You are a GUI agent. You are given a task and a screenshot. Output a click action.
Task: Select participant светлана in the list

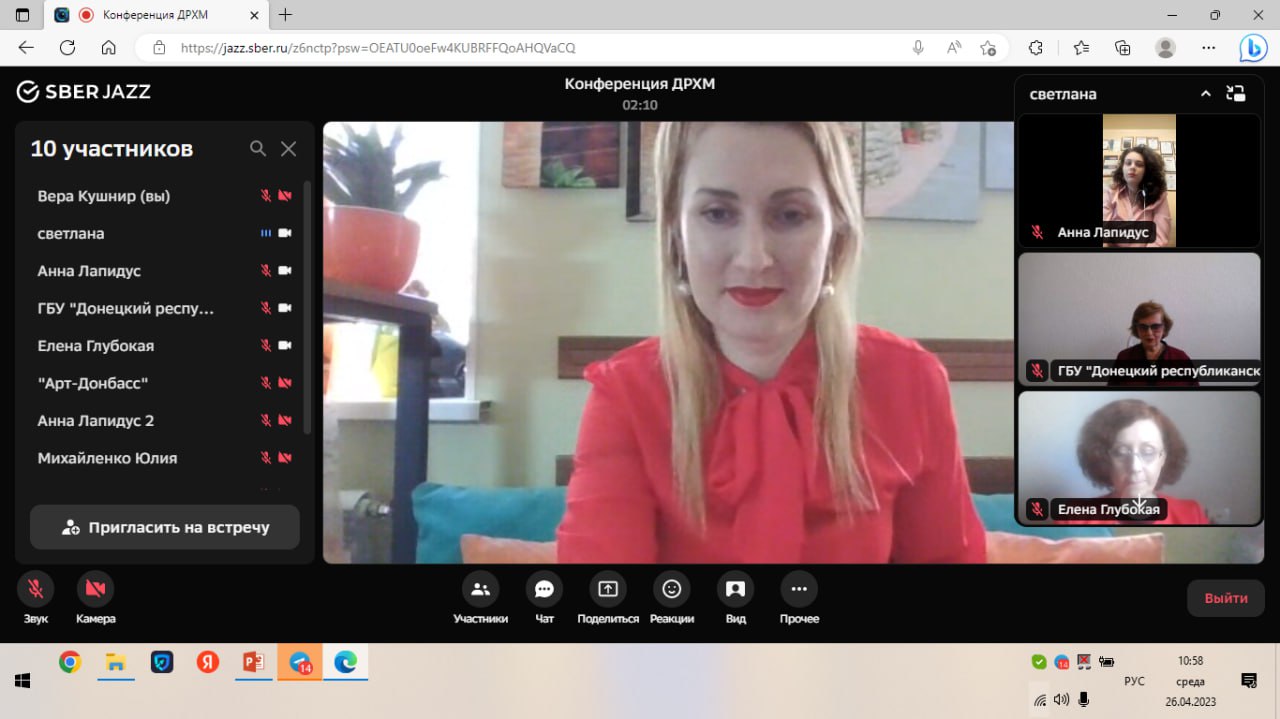(71, 233)
